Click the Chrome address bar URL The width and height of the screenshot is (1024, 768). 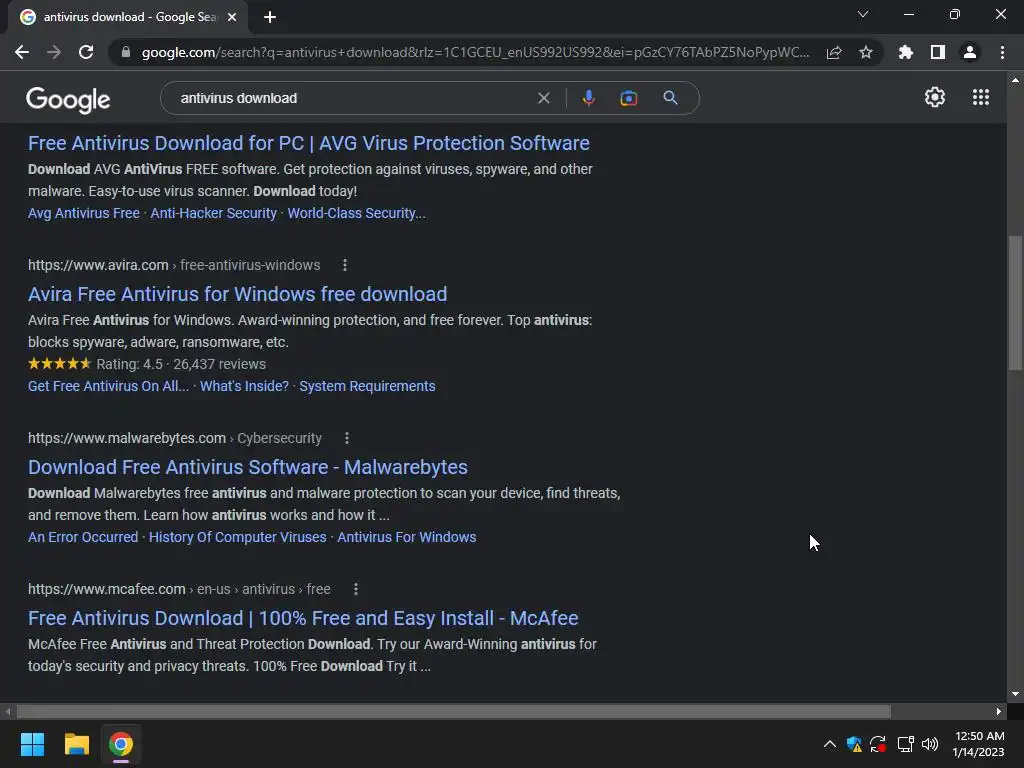[475, 52]
